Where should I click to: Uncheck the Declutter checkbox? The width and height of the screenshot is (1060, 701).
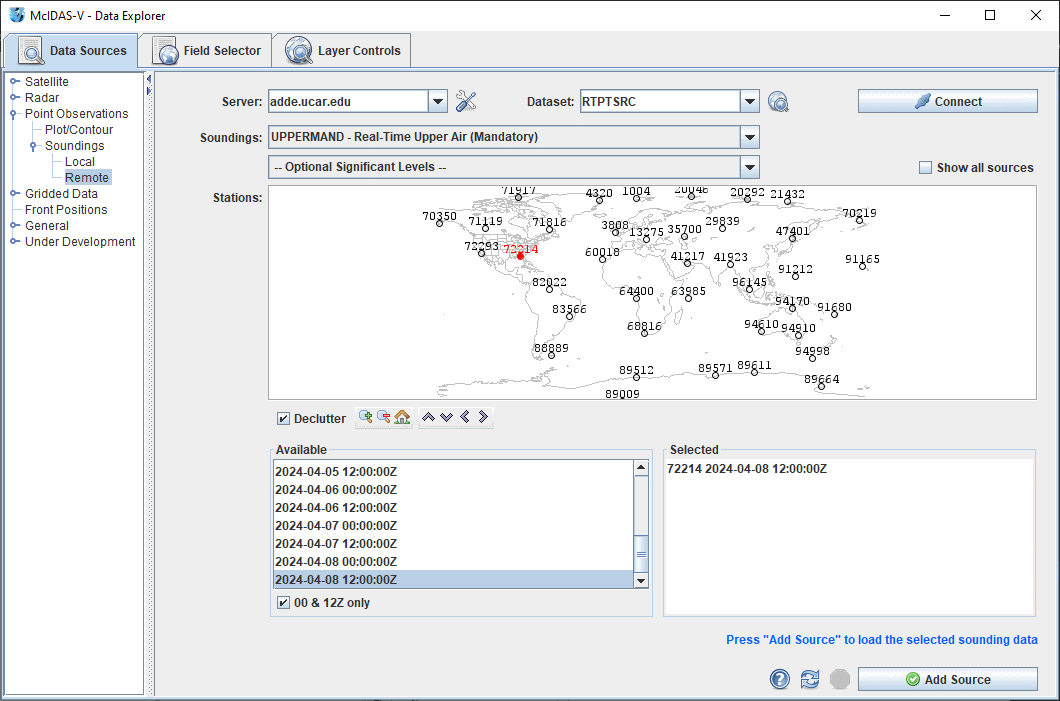click(x=283, y=418)
